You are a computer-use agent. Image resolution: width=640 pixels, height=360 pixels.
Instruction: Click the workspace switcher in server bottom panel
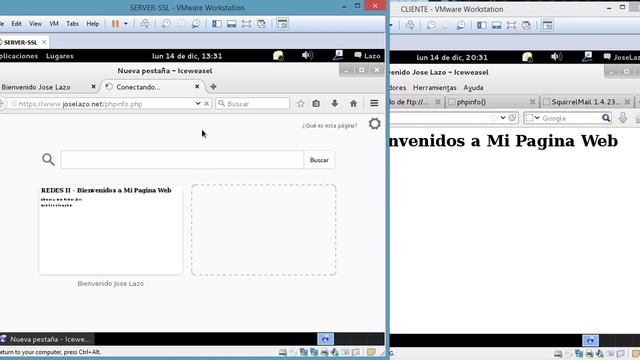[325, 339]
